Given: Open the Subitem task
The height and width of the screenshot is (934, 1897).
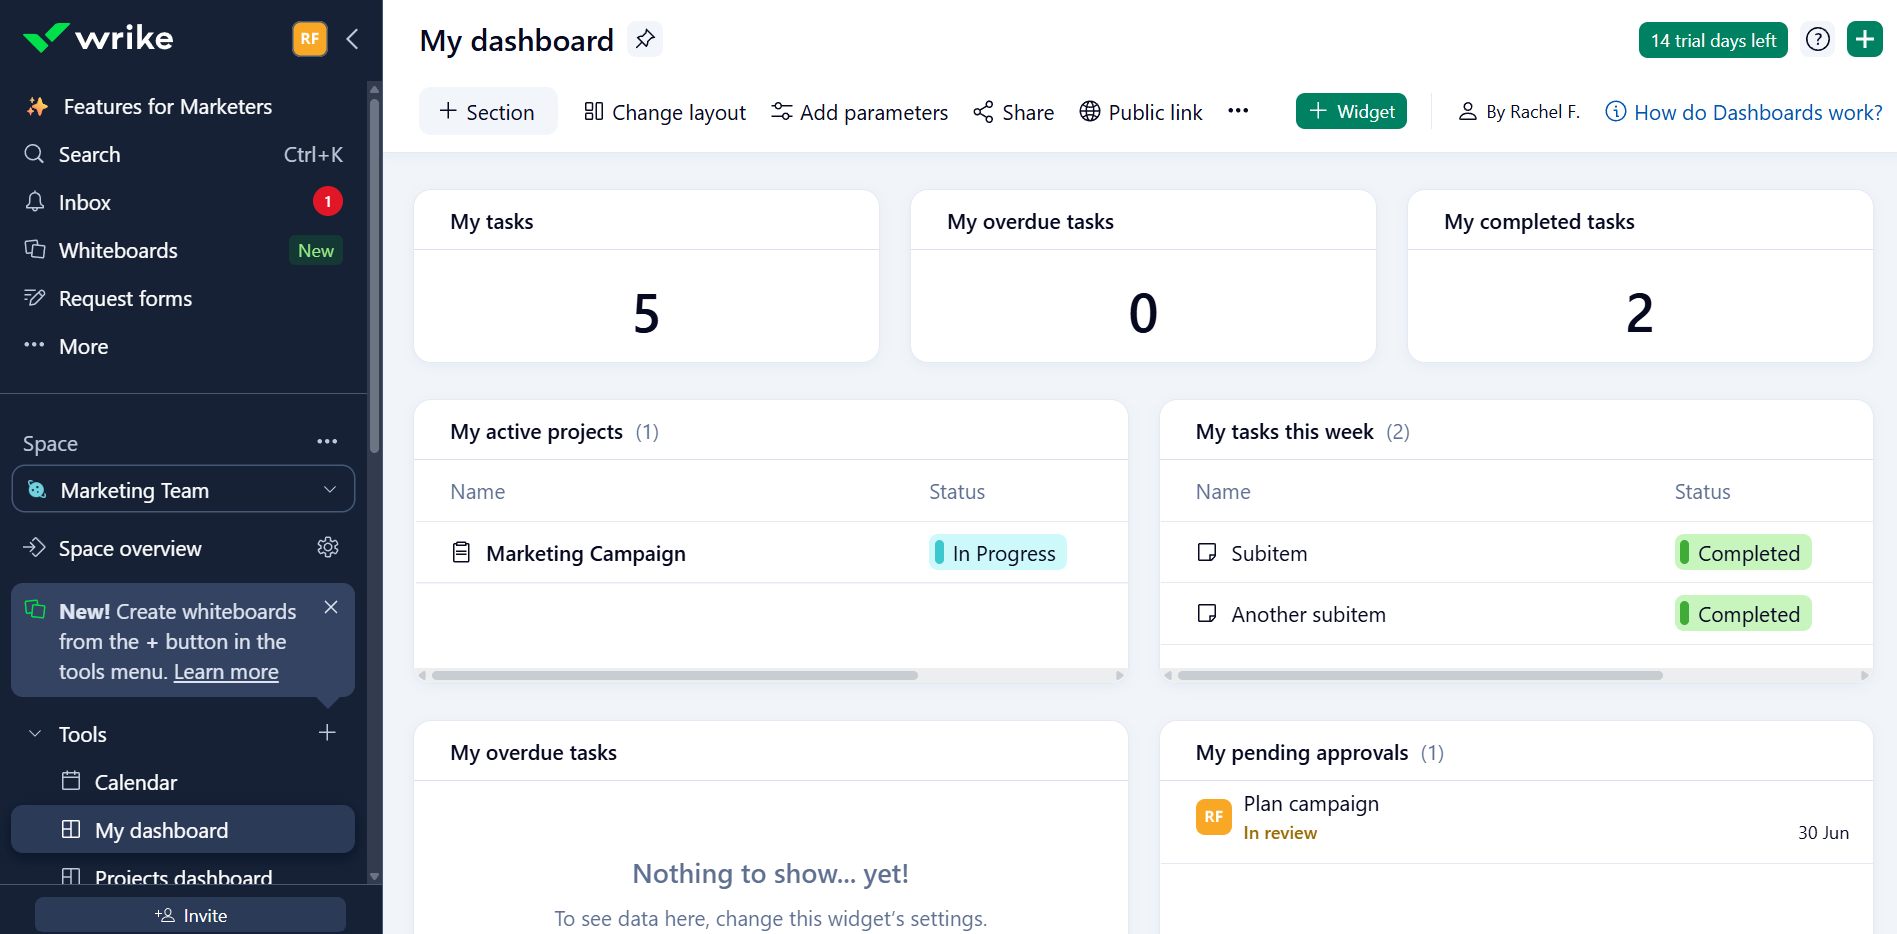Looking at the screenshot, I should (x=1269, y=554).
